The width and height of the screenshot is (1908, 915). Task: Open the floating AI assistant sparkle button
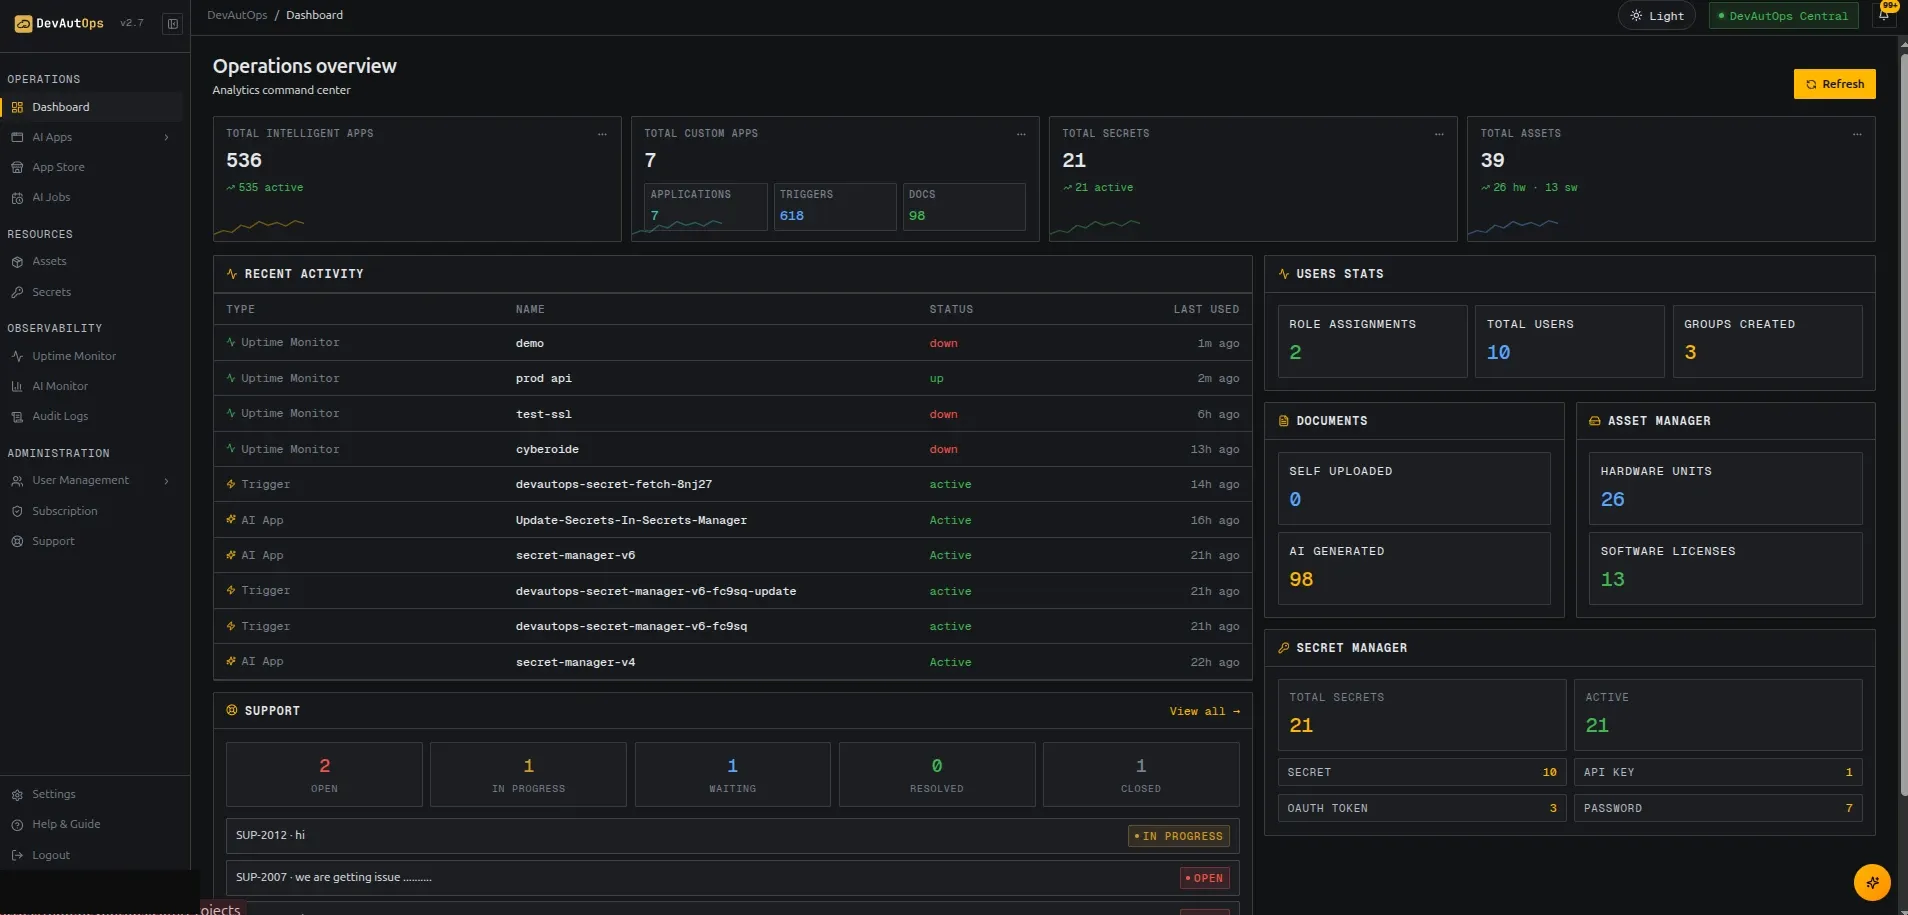tap(1872, 882)
